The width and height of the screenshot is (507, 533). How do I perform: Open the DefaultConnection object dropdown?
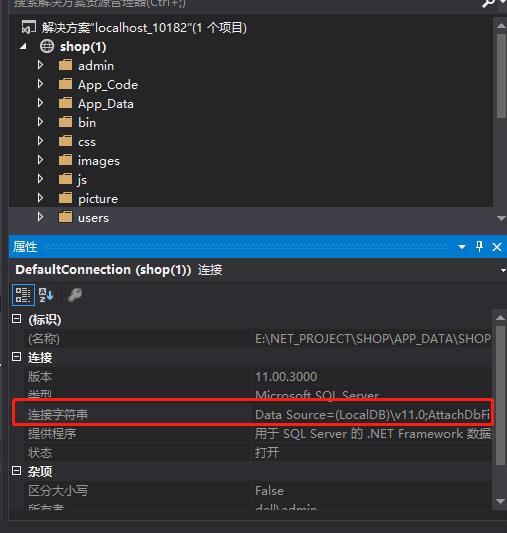(503, 271)
